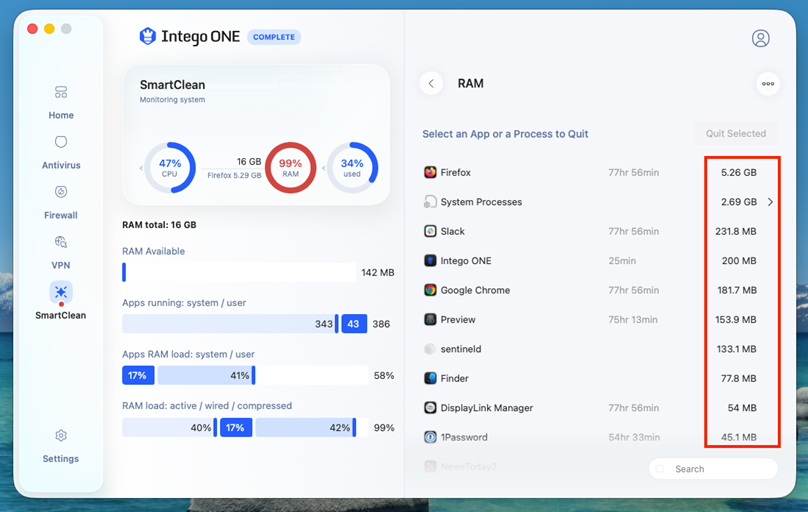
Task: Open the Firewall section
Action: pyautogui.click(x=61, y=202)
